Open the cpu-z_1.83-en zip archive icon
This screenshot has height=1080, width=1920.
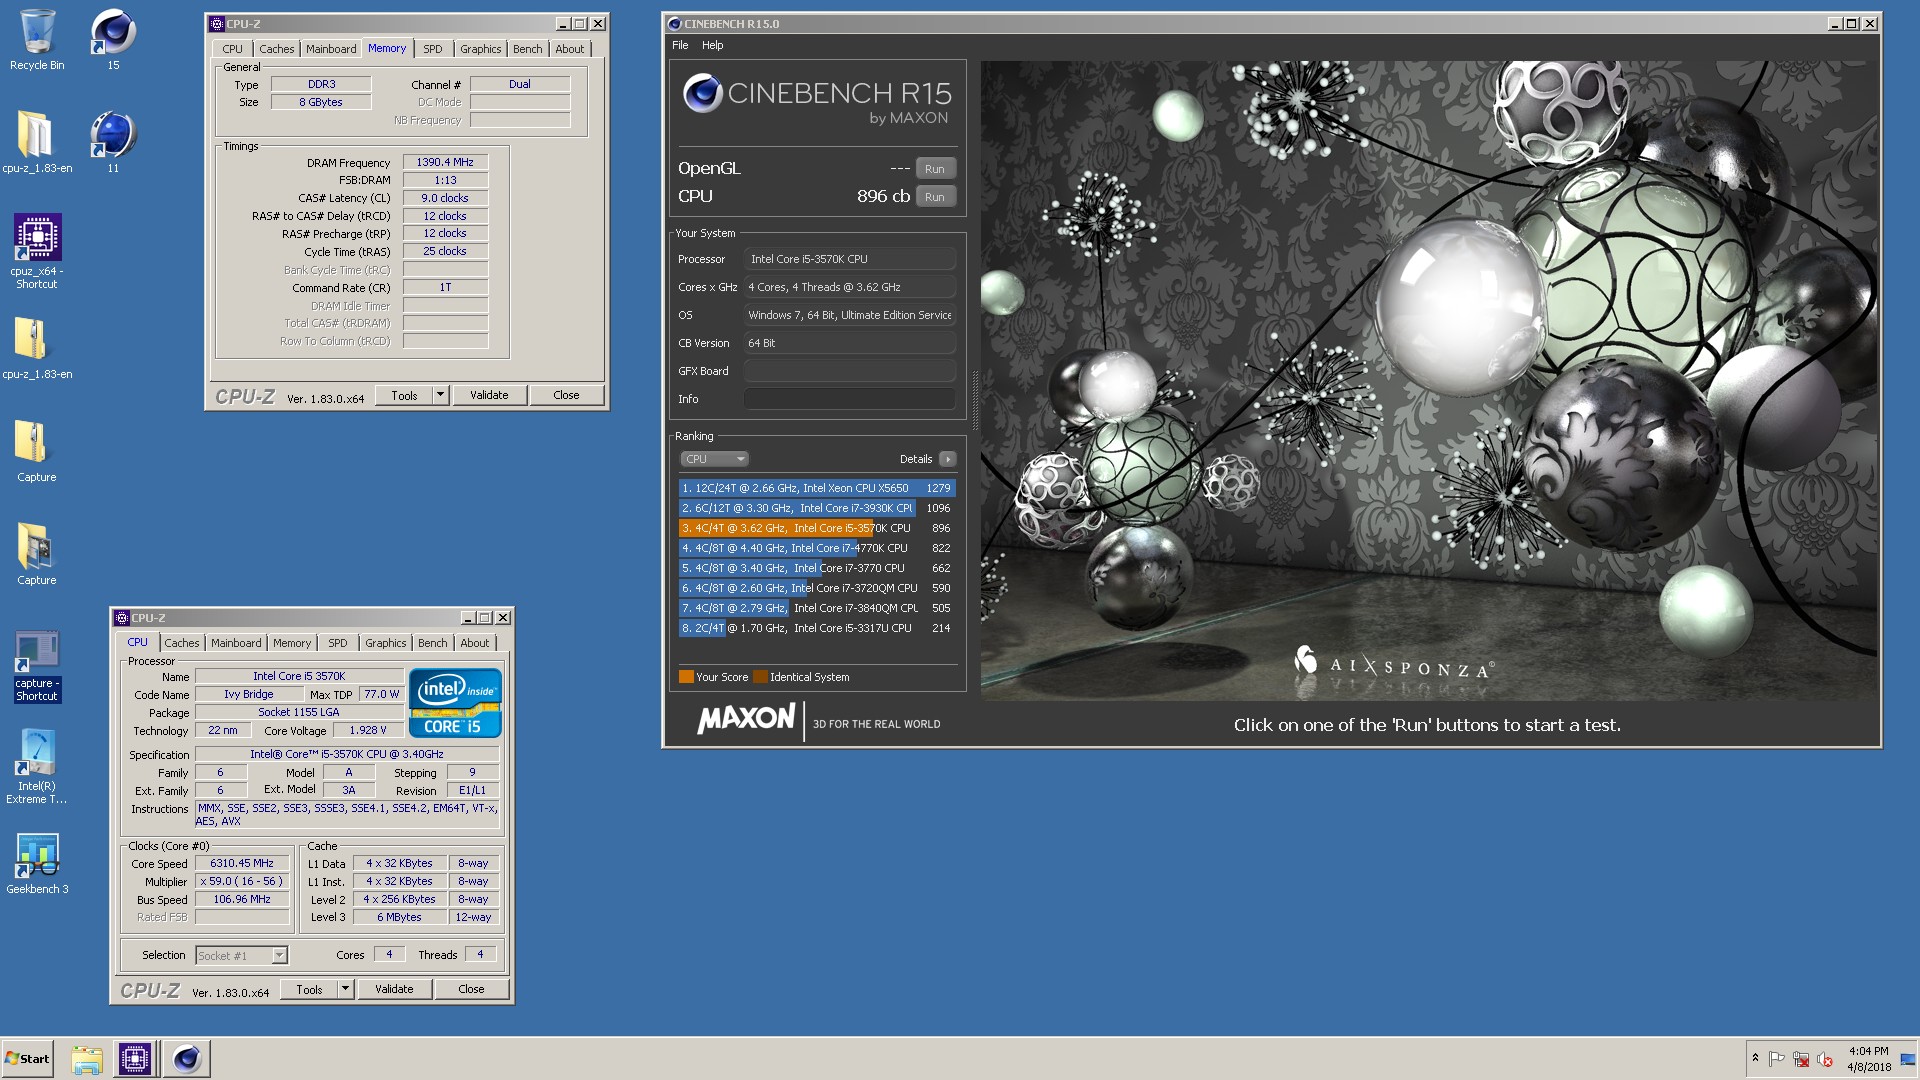pos(37,348)
